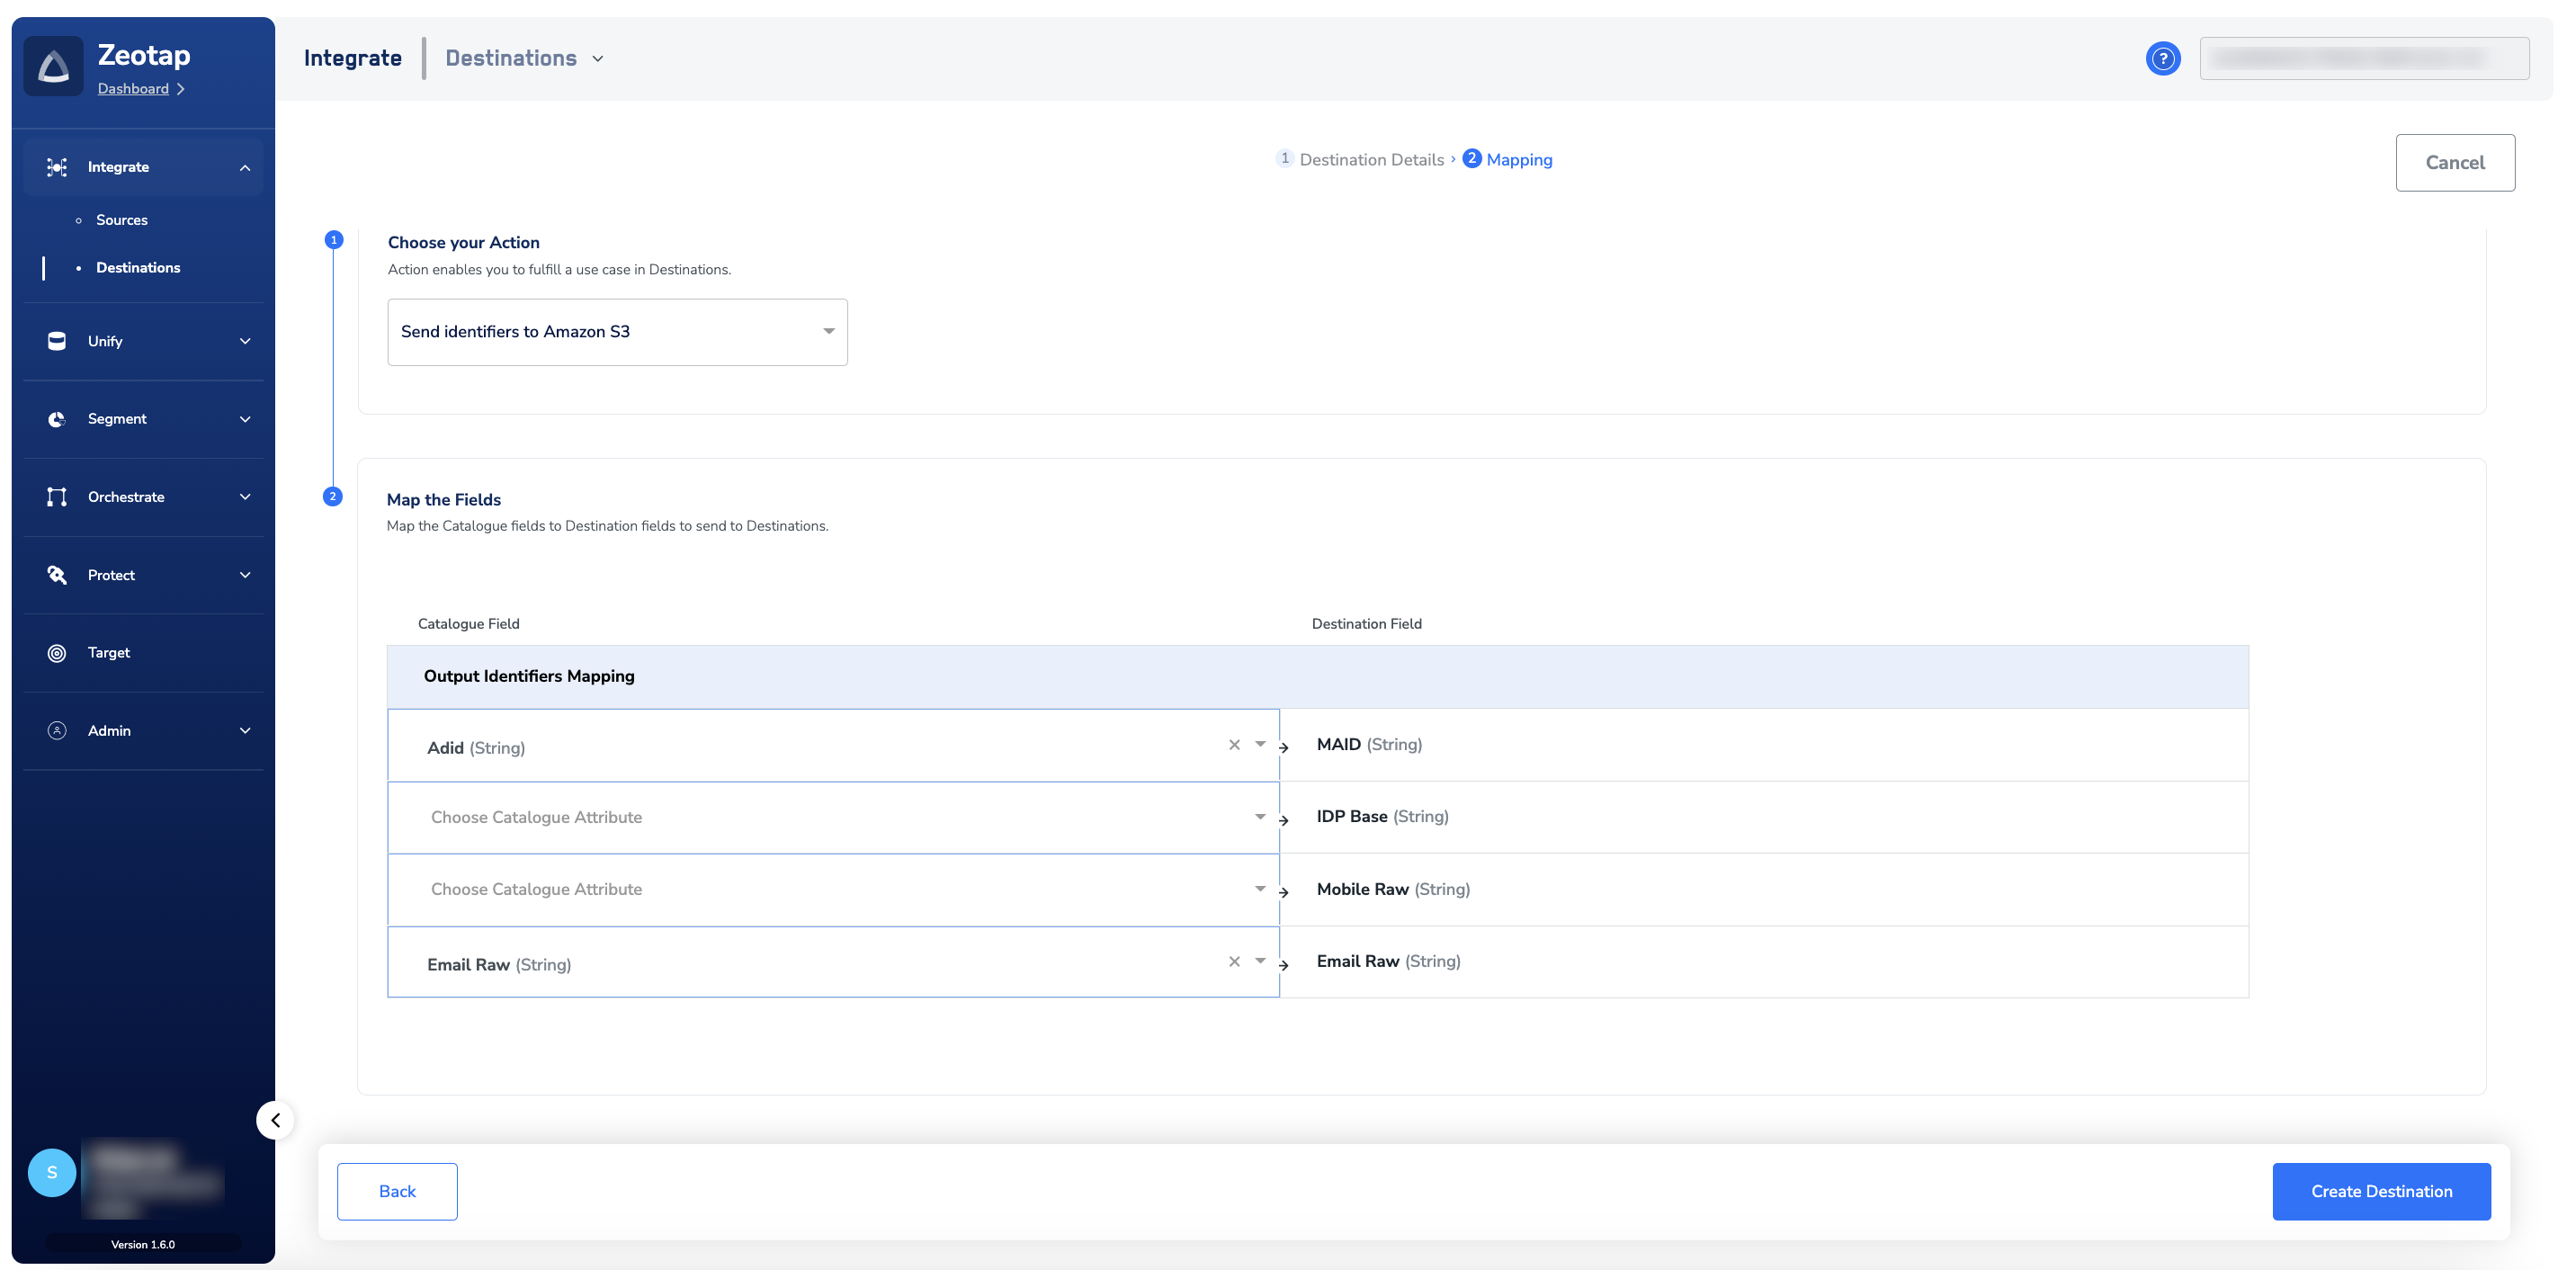Clear the Adid catalogue field selection

pos(1234,745)
